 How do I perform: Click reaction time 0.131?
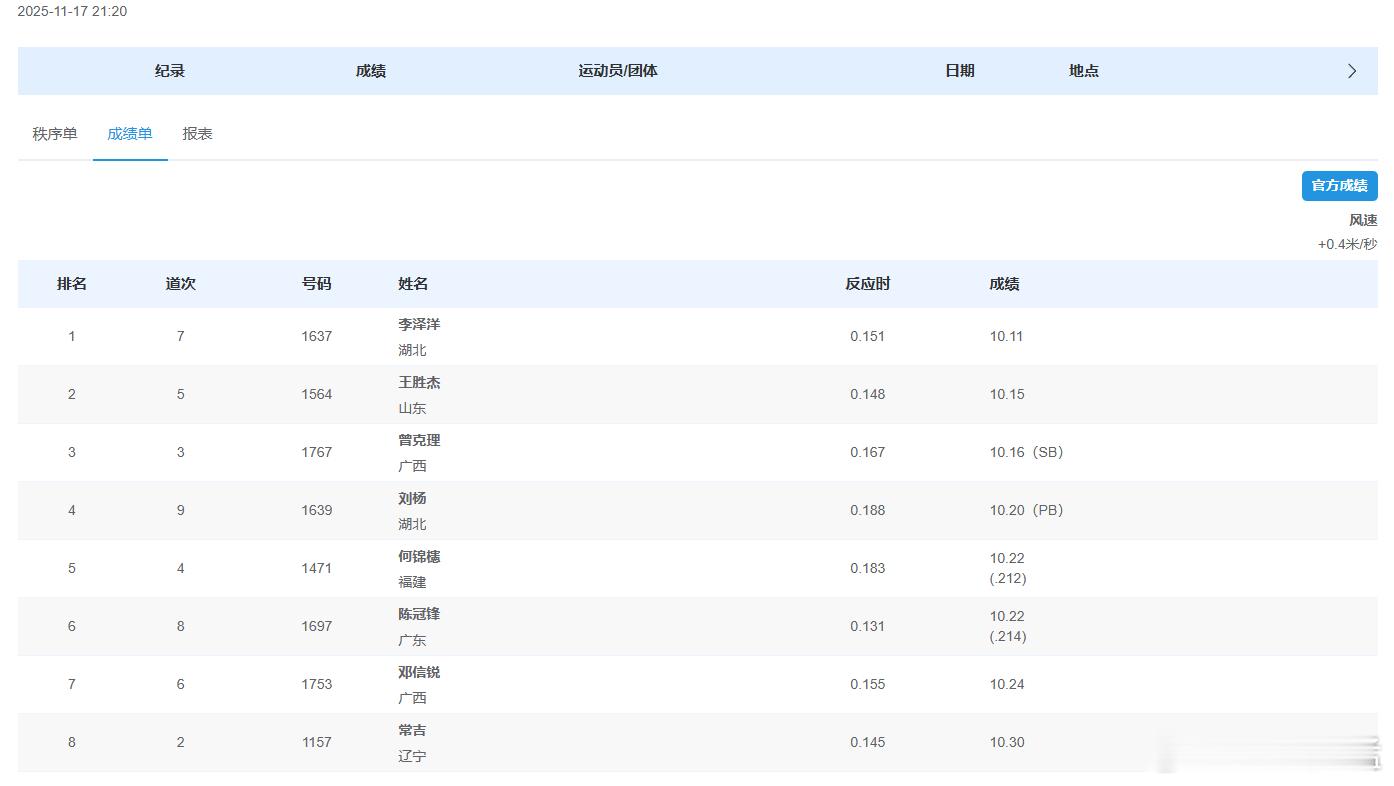tap(868, 626)
